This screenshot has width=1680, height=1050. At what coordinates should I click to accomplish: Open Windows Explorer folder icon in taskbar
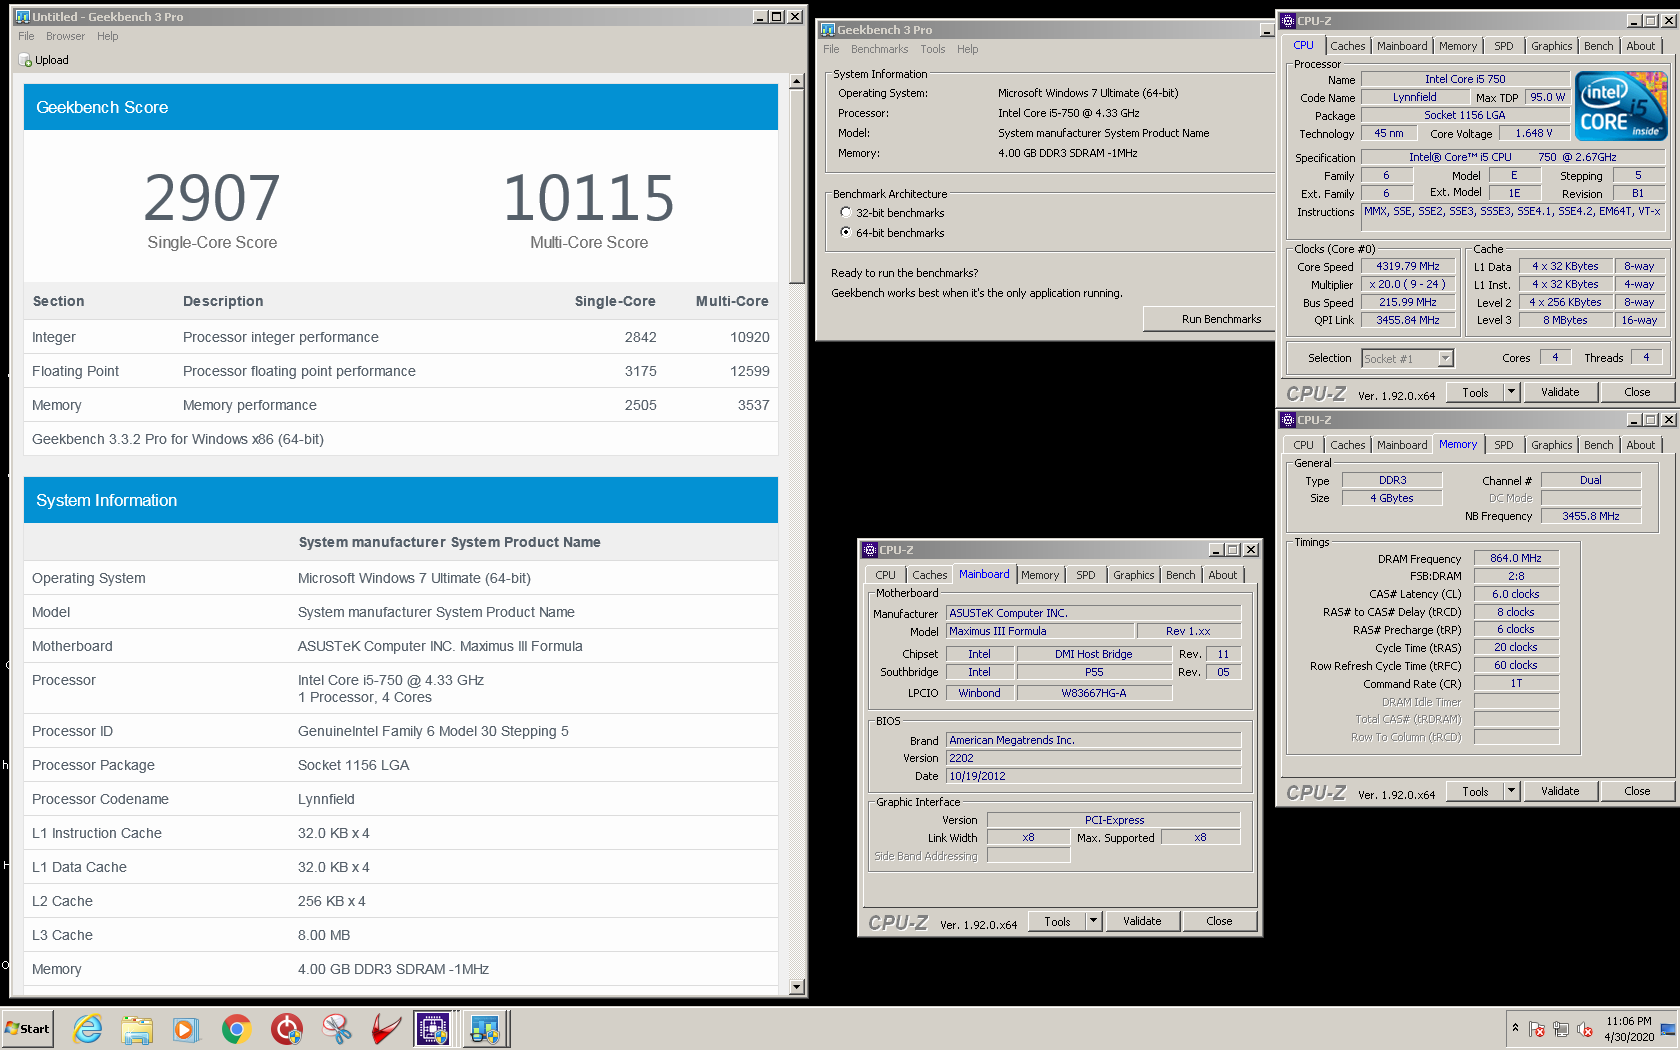[x=137, y=1028]
